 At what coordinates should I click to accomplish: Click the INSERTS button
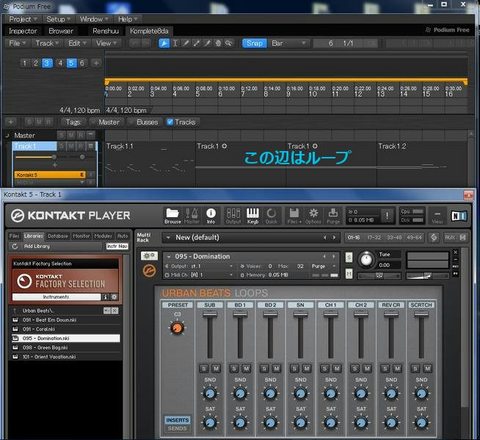pyautogui.click(x=177, y=420)
